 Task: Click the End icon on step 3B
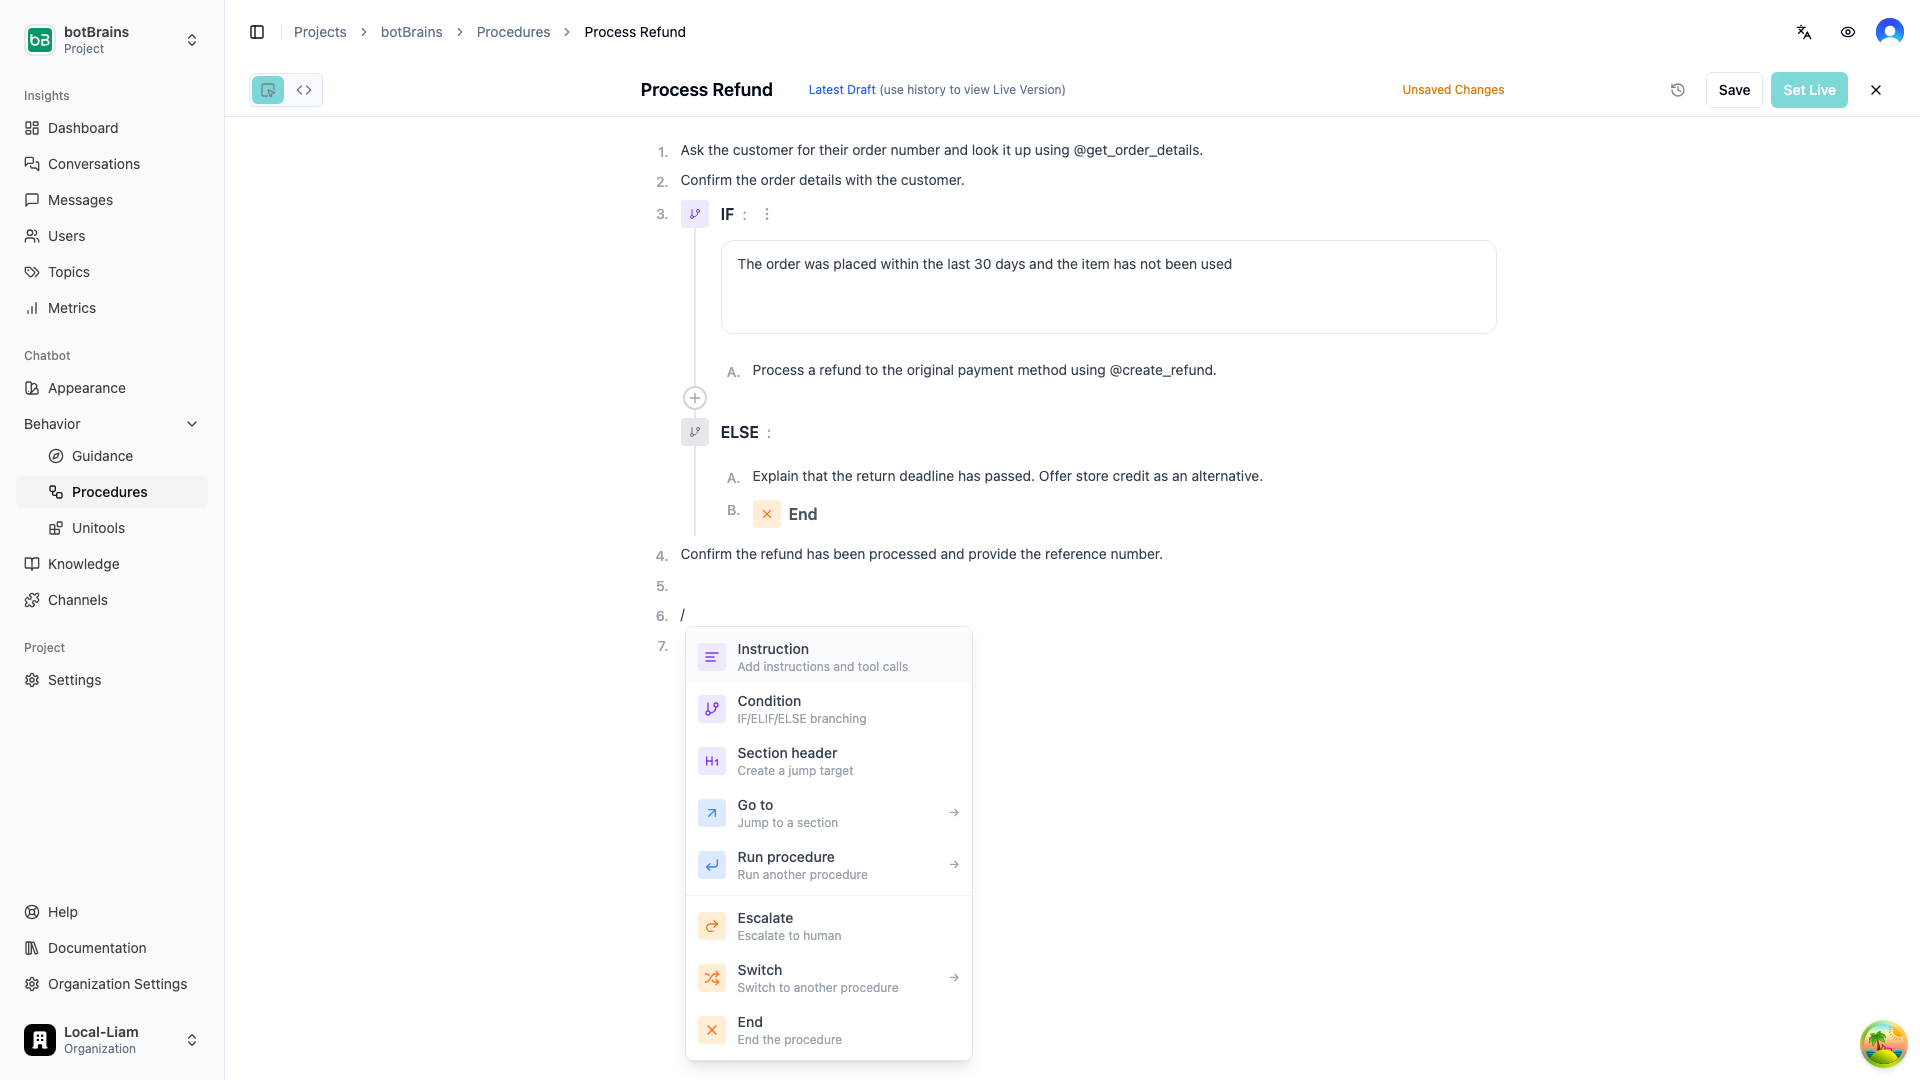(x=767, y=513)
